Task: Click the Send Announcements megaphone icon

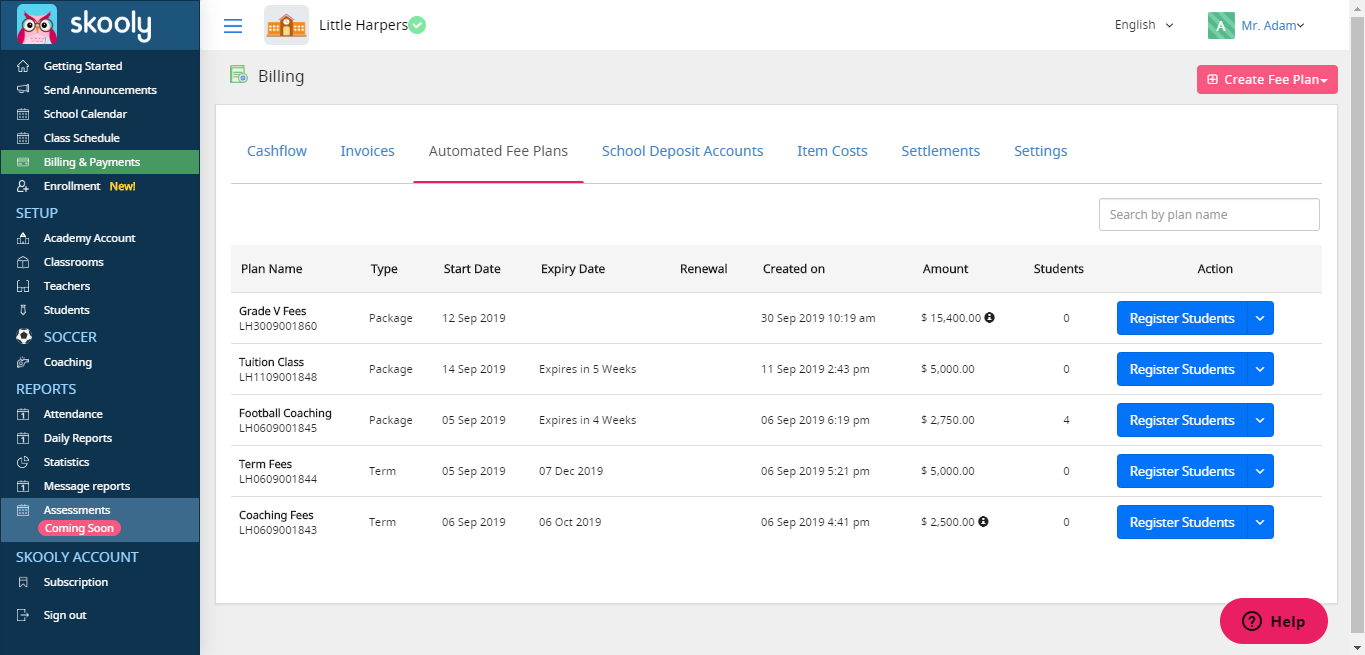Action: click(23, 90)
